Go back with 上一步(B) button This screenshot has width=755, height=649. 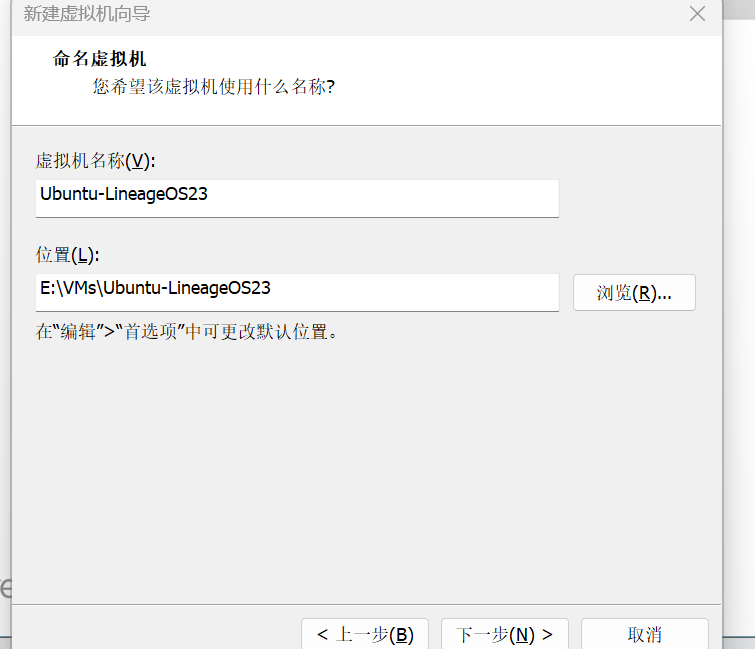(x=365, y=634)
